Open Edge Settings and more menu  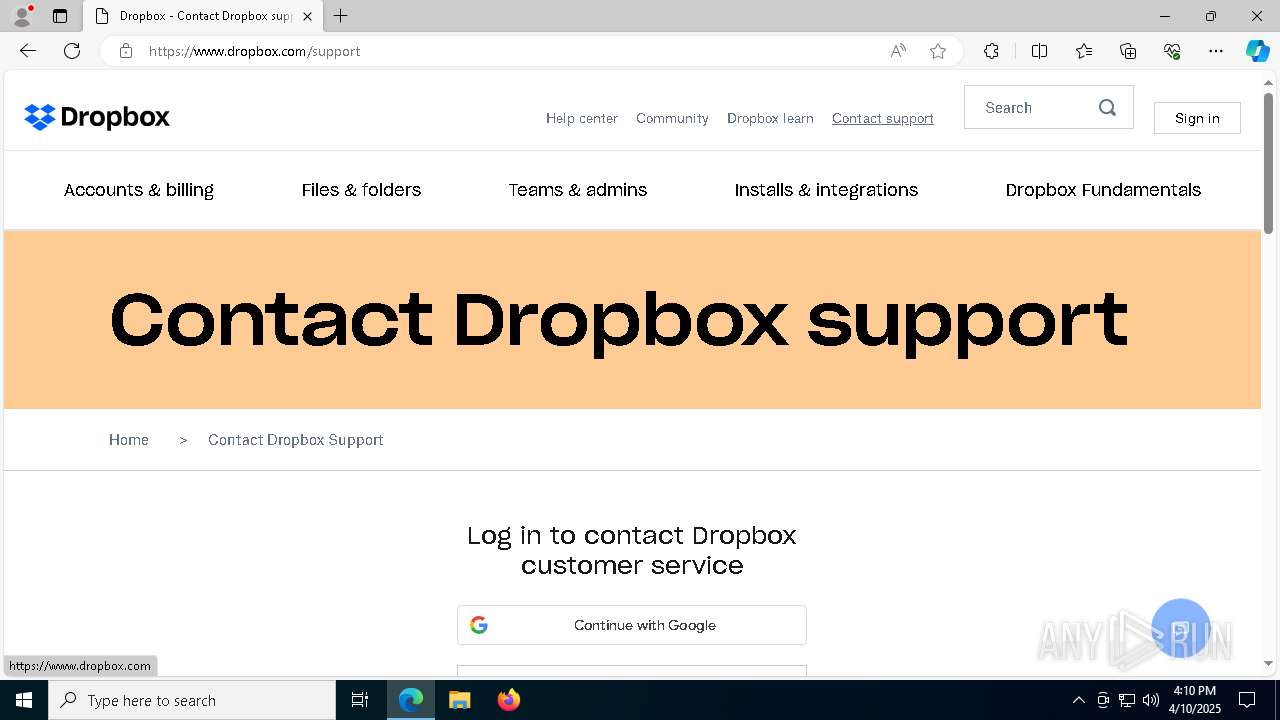tap(1216, 51)
